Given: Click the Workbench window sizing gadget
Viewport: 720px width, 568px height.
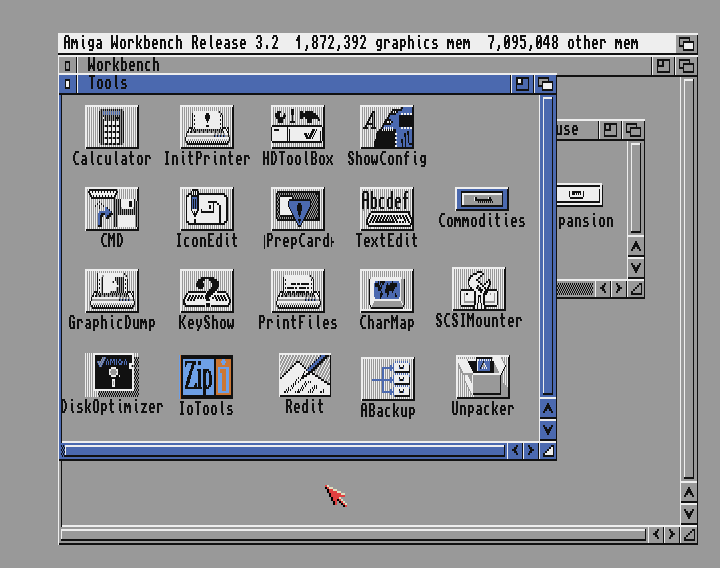Looking at the screenshot, I should (689, 534).
